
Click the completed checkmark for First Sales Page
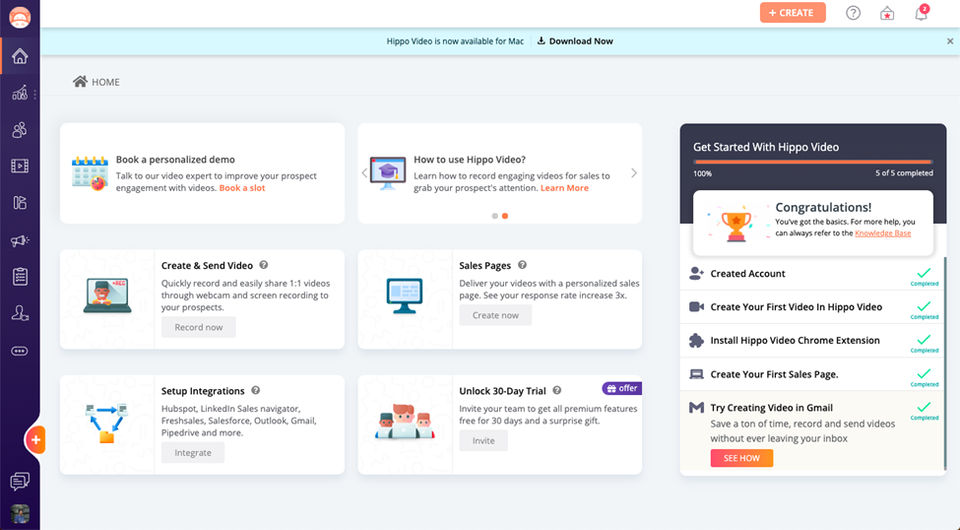coord(924,373)
